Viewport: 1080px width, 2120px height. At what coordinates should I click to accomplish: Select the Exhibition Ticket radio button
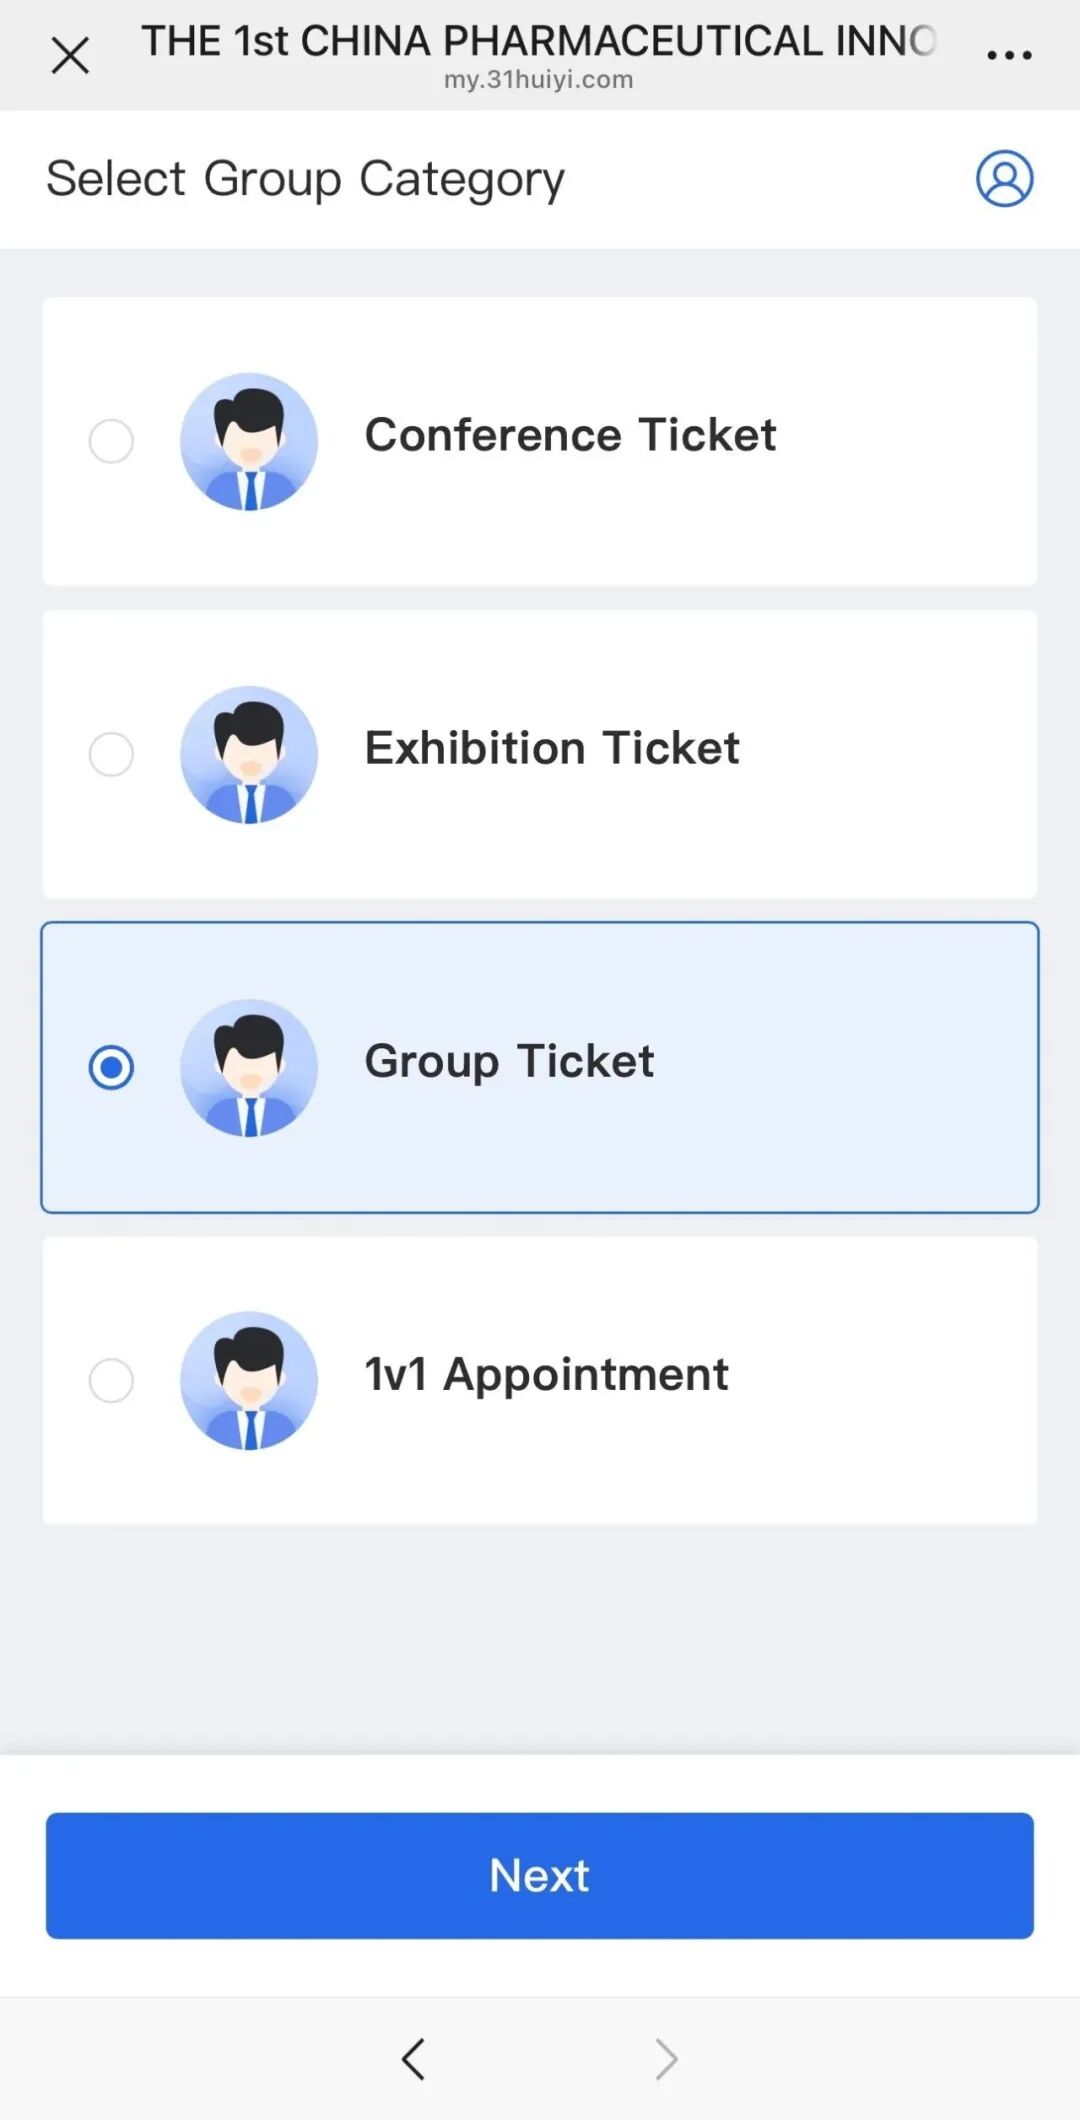111,754
